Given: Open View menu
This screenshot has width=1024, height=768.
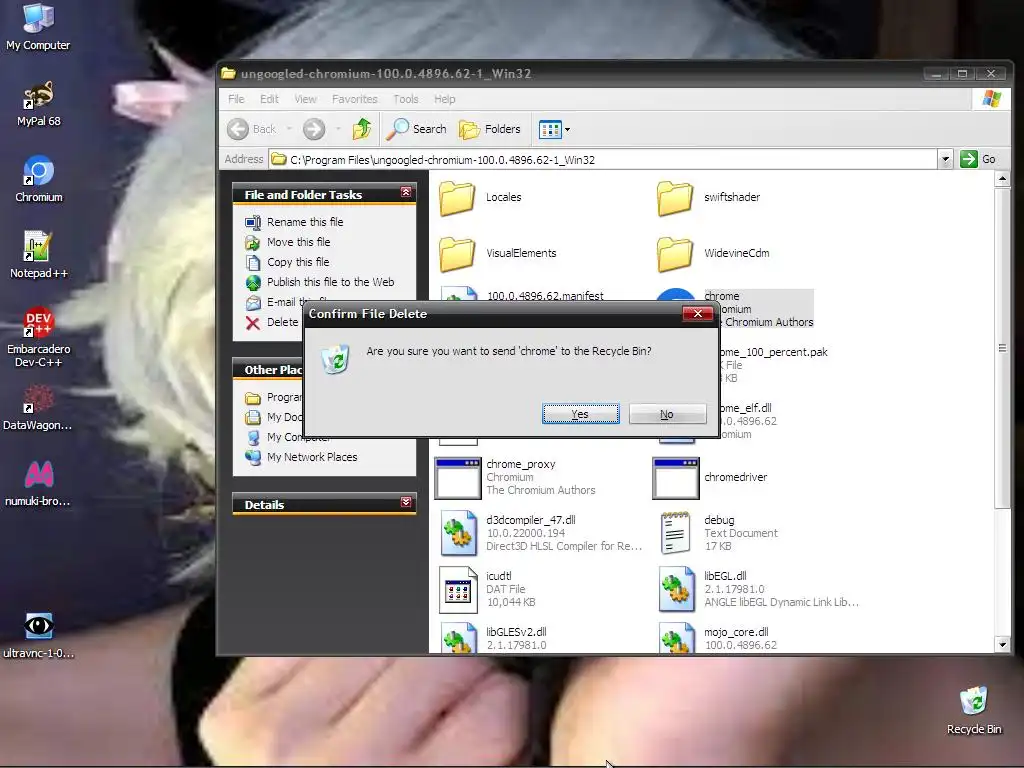Looking at the screenshot, I should click(x=305, y=99).
